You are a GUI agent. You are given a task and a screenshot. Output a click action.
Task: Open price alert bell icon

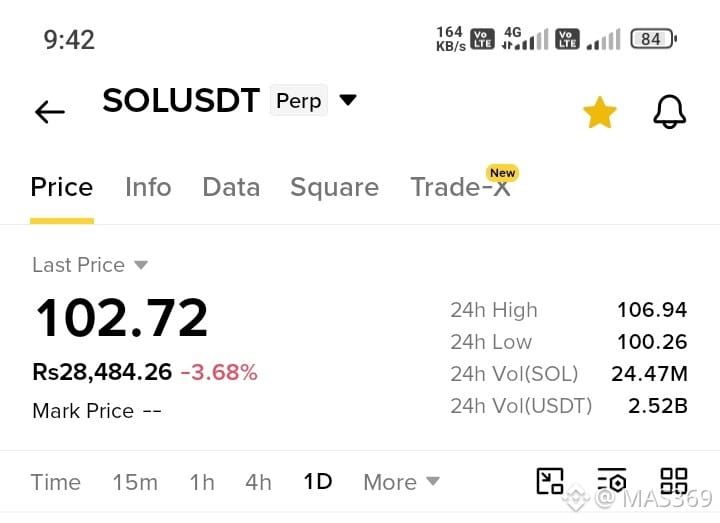click(x=669, y=112)
